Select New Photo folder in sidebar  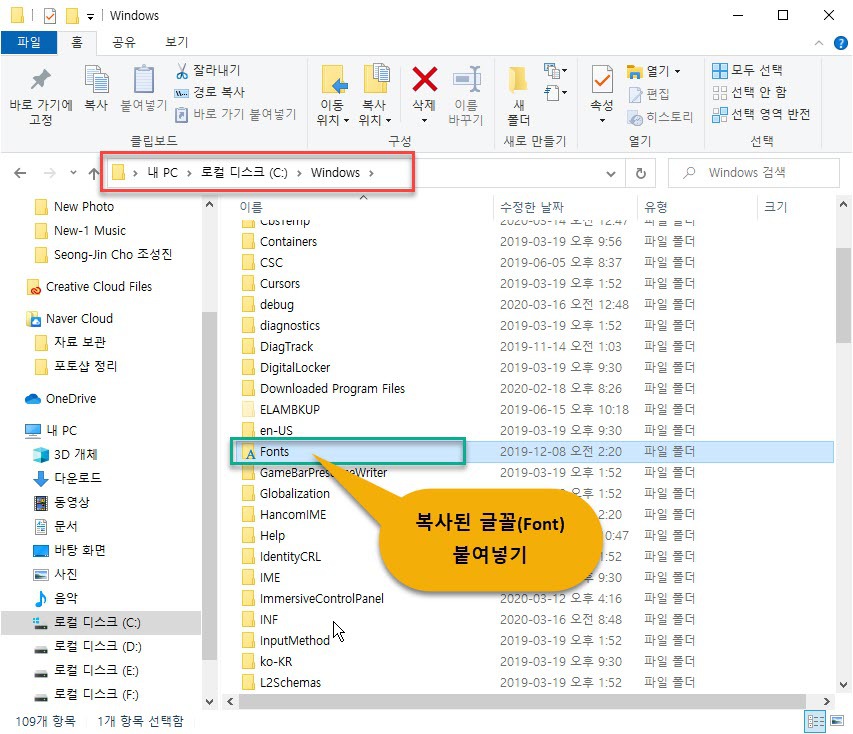[x=84, y=207]
